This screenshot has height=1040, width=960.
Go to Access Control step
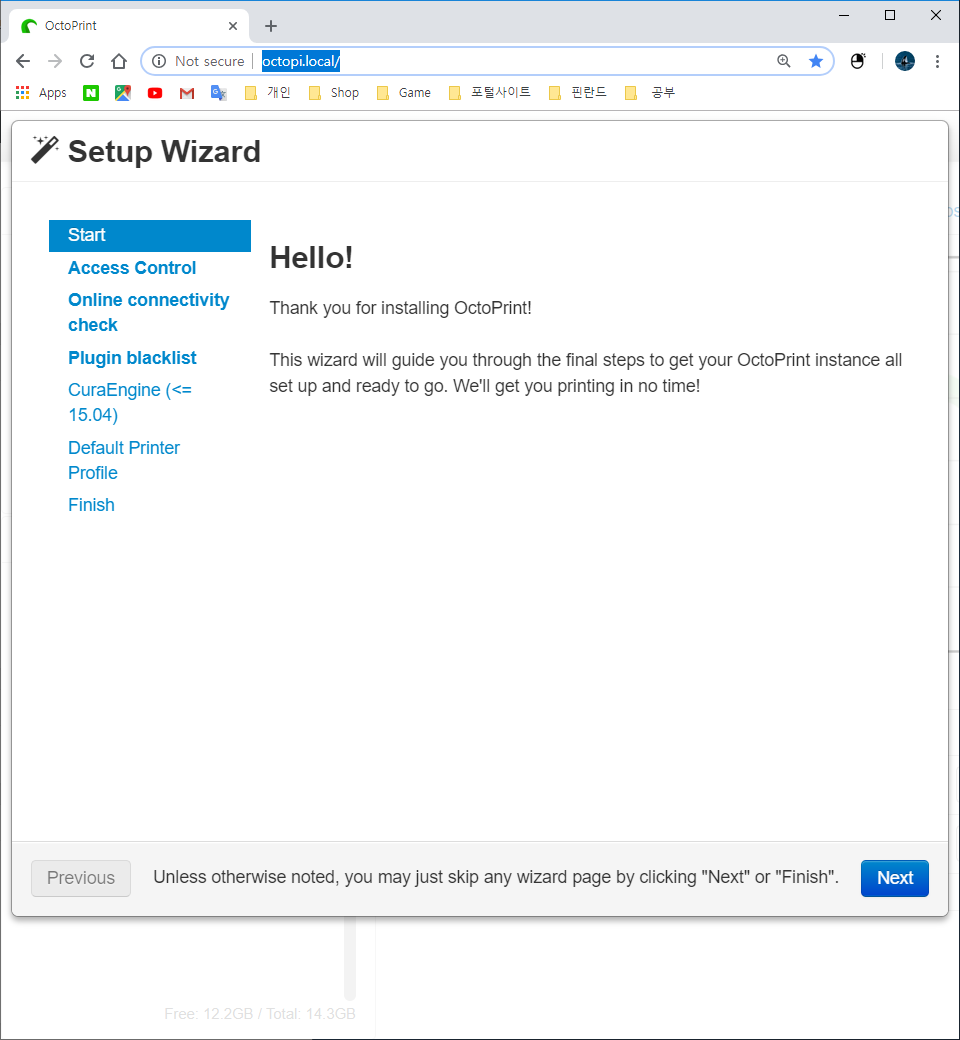click(x=132, y=268)
